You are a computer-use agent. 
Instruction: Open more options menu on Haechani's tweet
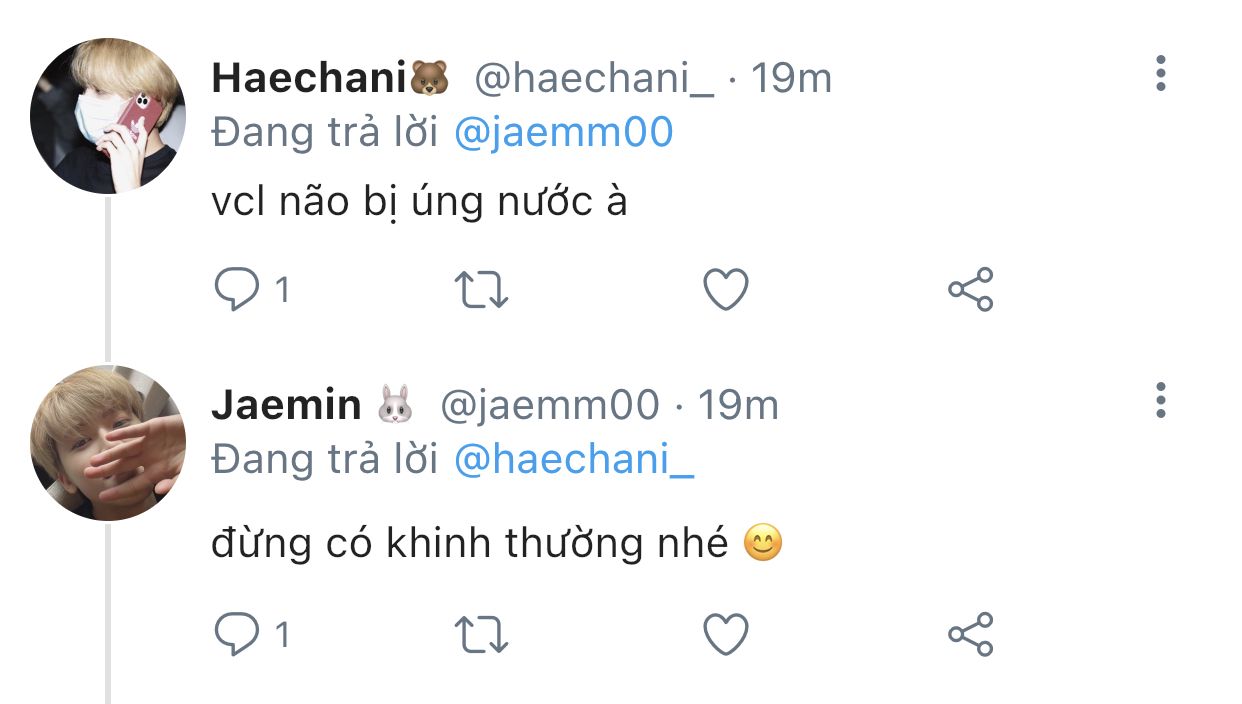coord(1160,74)
